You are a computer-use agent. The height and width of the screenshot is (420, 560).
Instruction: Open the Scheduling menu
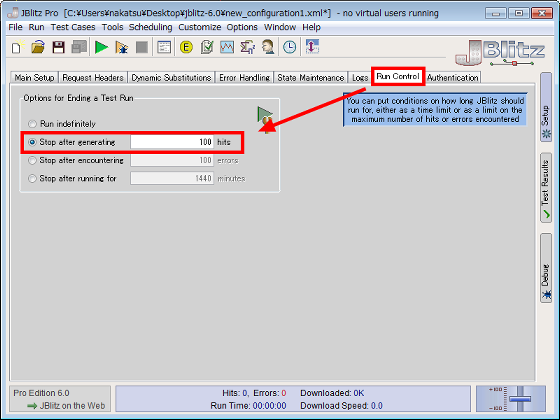click(x=150, y=27)
